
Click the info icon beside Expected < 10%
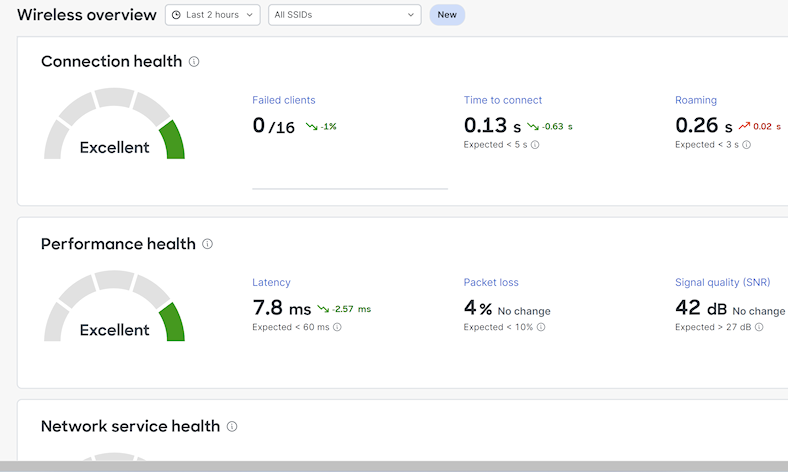point(541,327)
